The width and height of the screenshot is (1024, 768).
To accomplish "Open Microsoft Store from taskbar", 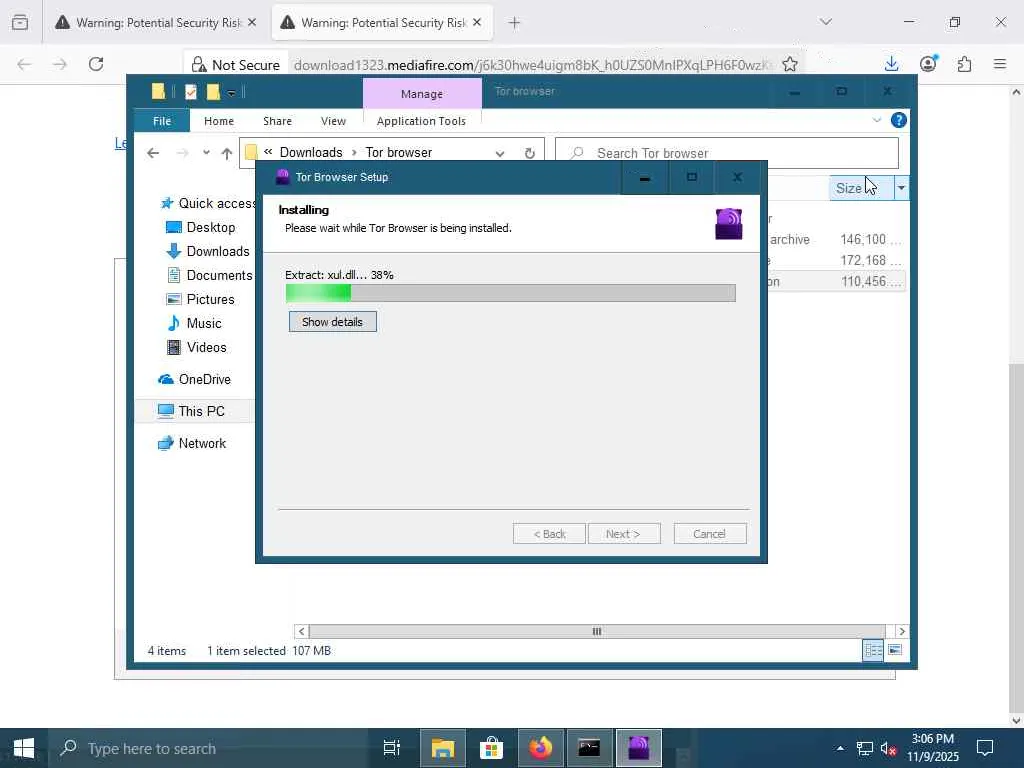I will click(491, 748).
